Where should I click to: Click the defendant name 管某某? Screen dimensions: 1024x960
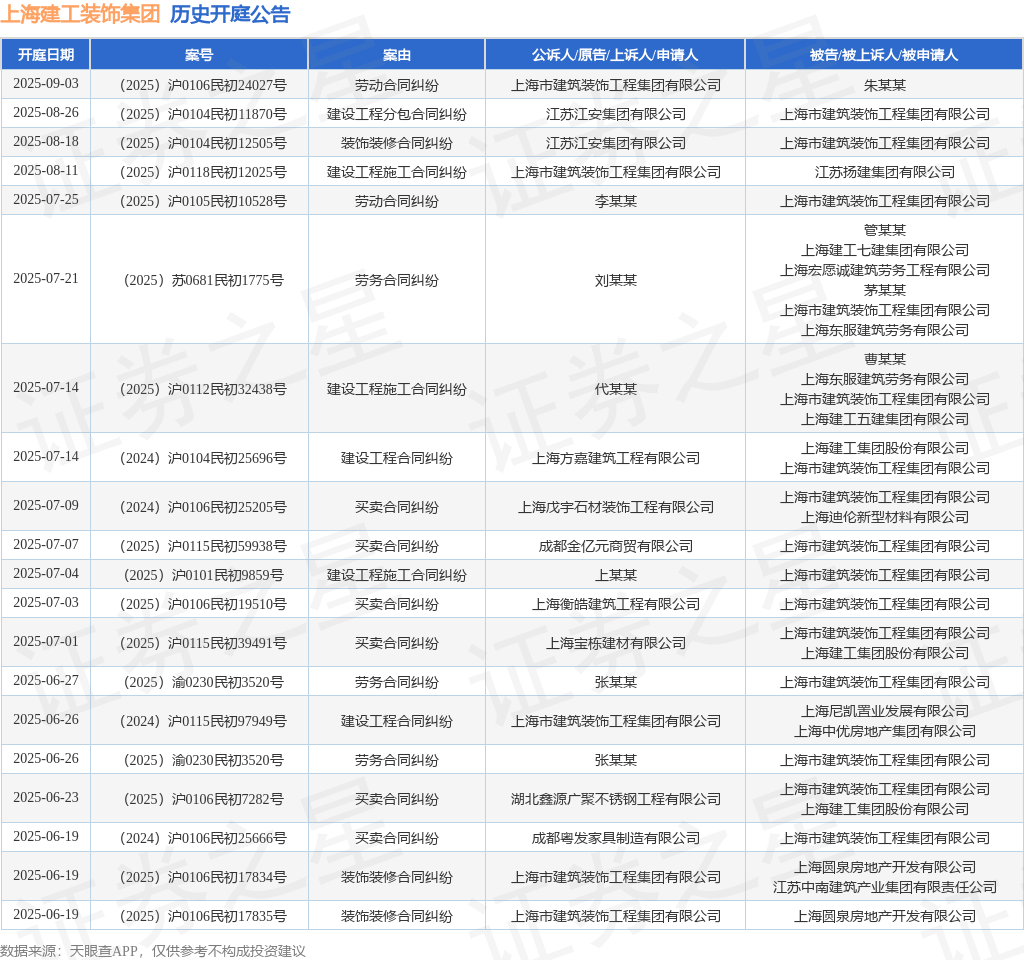point(885,230)
